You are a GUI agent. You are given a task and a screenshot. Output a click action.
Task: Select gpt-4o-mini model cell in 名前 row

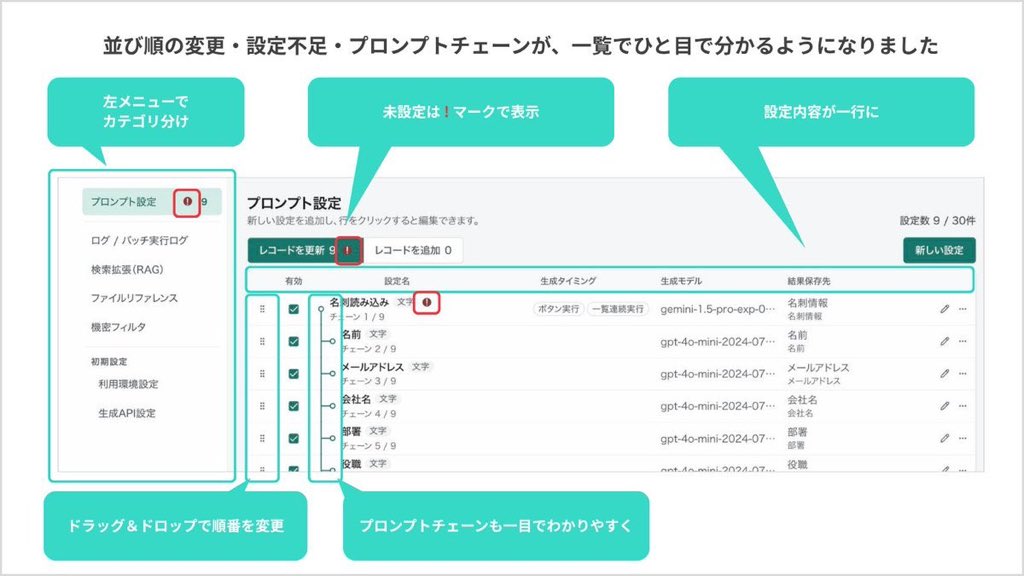(x=718, y=341)
